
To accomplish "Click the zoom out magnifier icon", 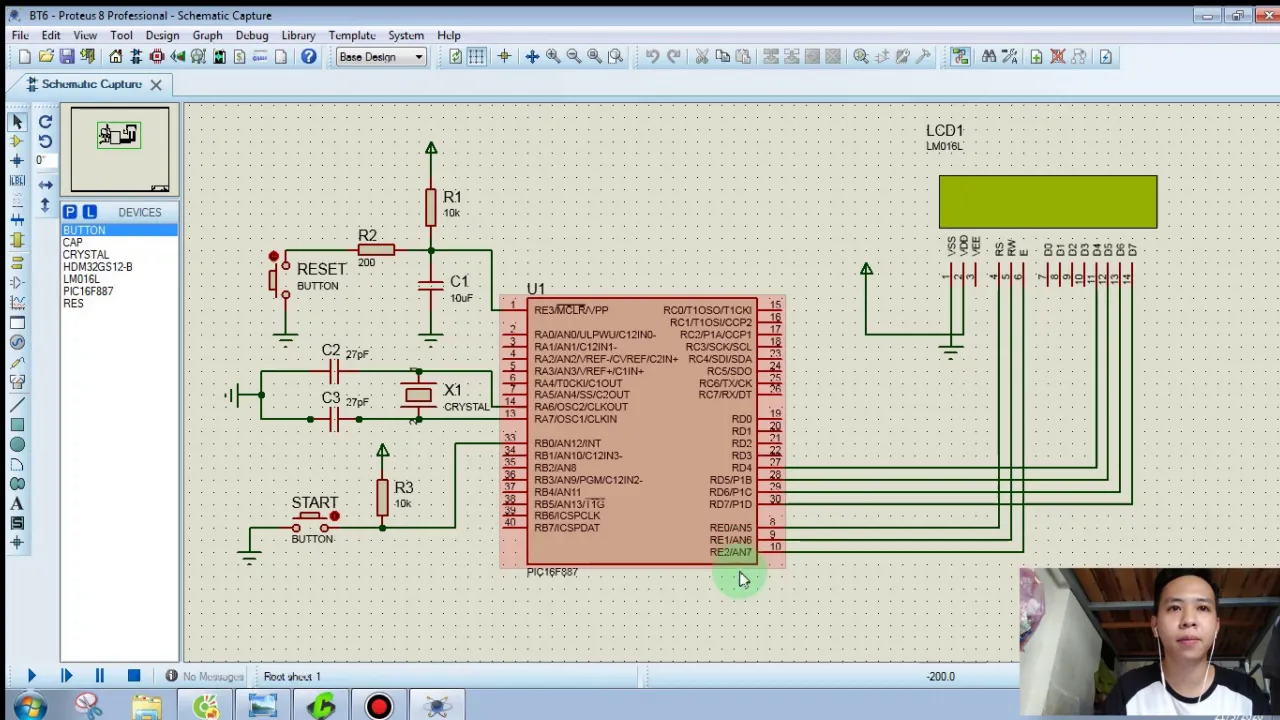I will coord(574,57).
